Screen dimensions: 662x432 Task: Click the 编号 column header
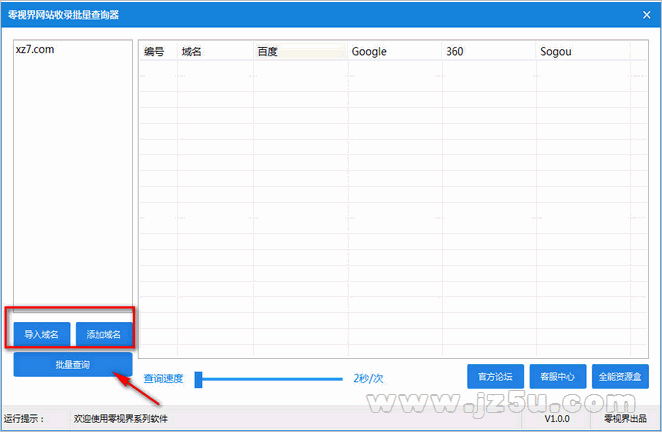[158, 52]
